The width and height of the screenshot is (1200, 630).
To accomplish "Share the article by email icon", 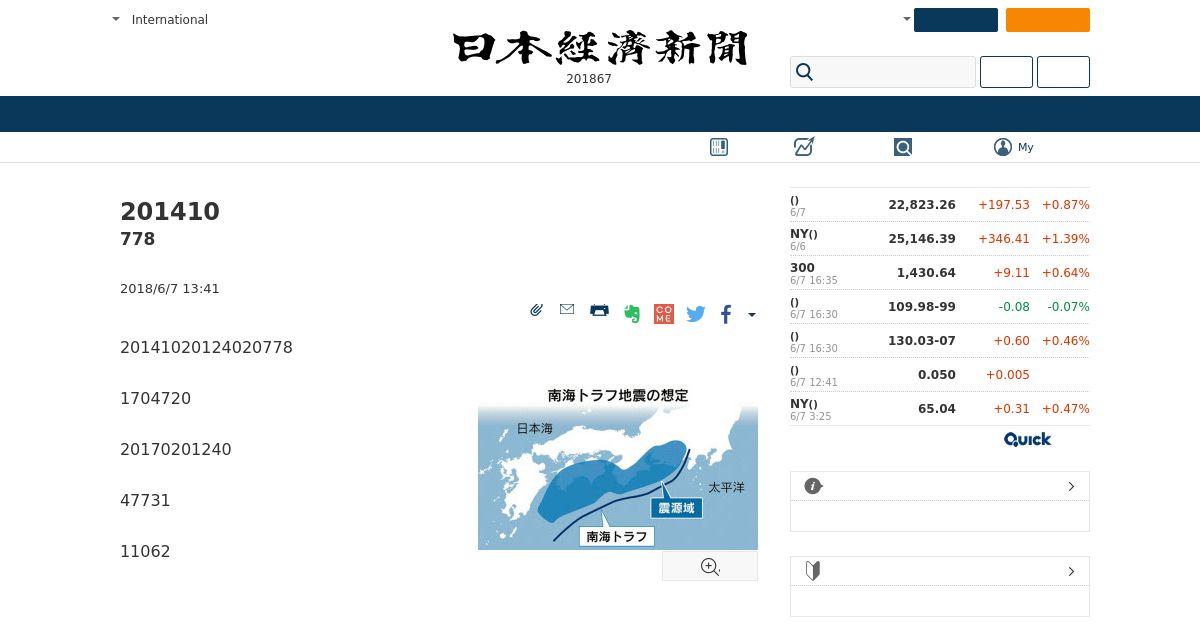I will pyautogui.click(x=567, y=310).
